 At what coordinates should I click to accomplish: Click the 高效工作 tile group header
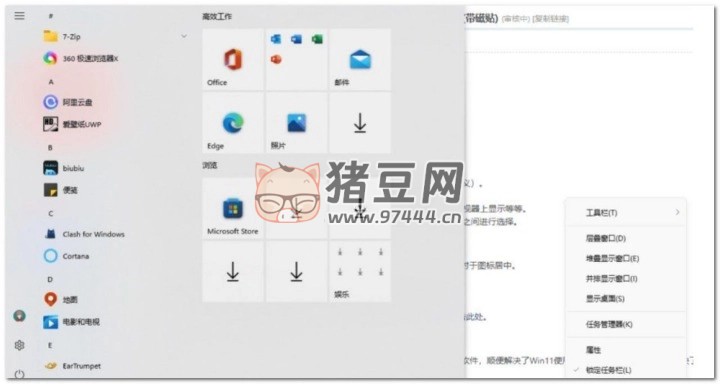click(217, 17)
